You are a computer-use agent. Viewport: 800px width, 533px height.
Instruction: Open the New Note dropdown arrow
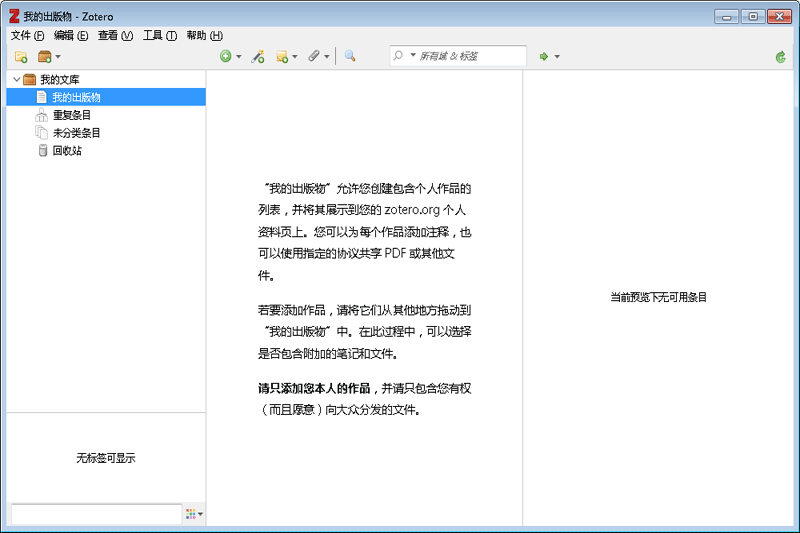[x=294, y=57]
